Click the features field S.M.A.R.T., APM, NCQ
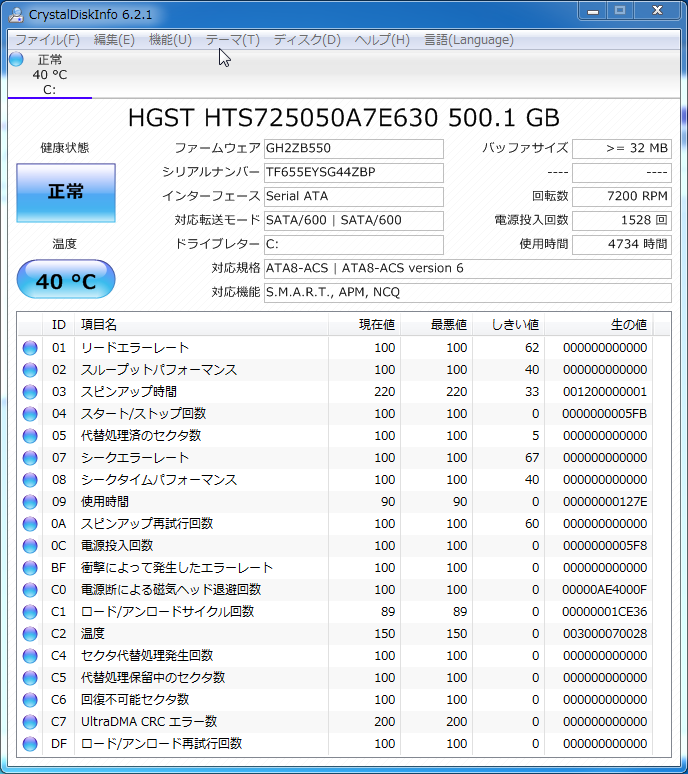 pyautogui.click(x=467, y=292)
